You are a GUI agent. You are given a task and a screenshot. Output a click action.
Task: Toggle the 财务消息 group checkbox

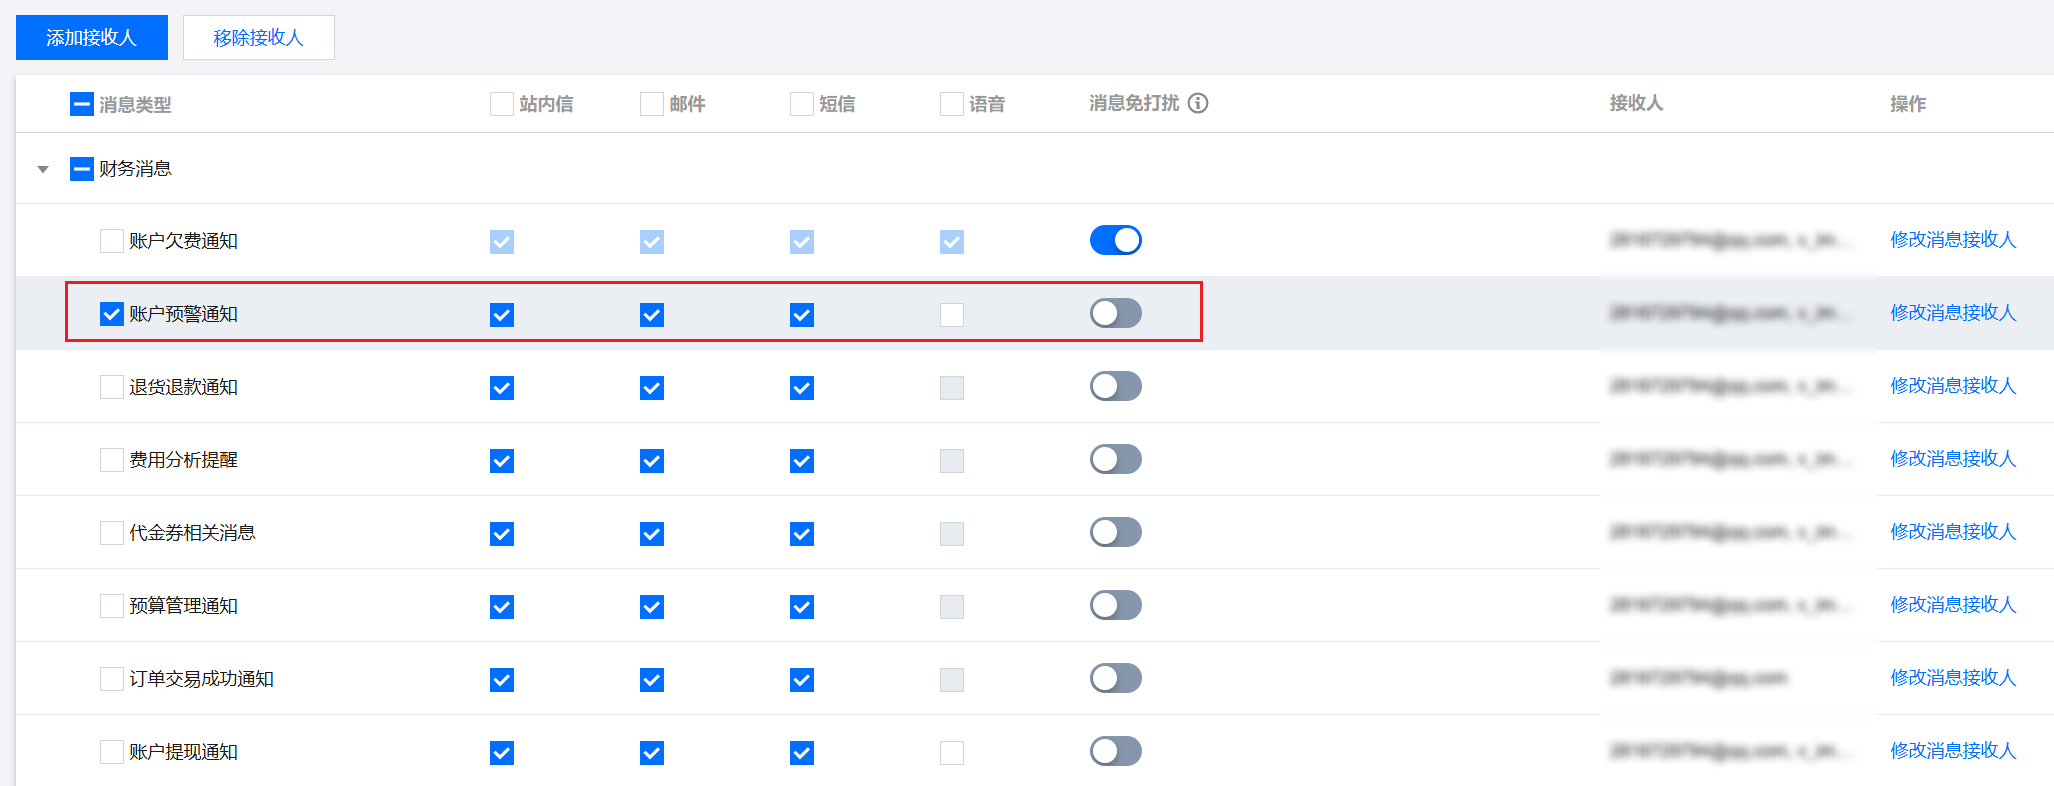click(82, 169)
